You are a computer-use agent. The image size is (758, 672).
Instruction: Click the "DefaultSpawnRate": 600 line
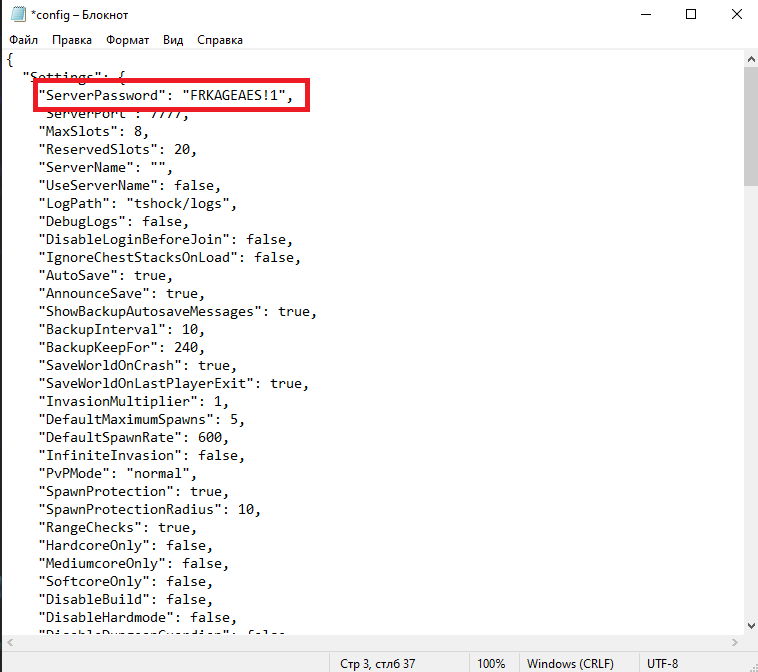coord(134,438)
